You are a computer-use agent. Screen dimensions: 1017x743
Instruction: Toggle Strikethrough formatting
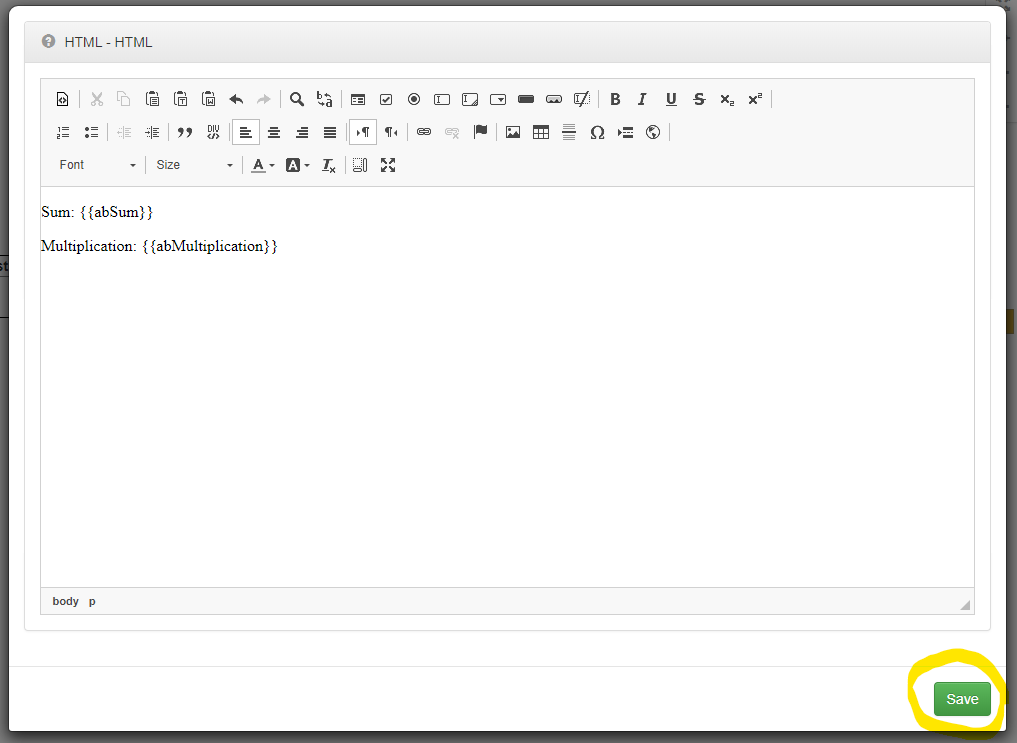click(699, 99)
